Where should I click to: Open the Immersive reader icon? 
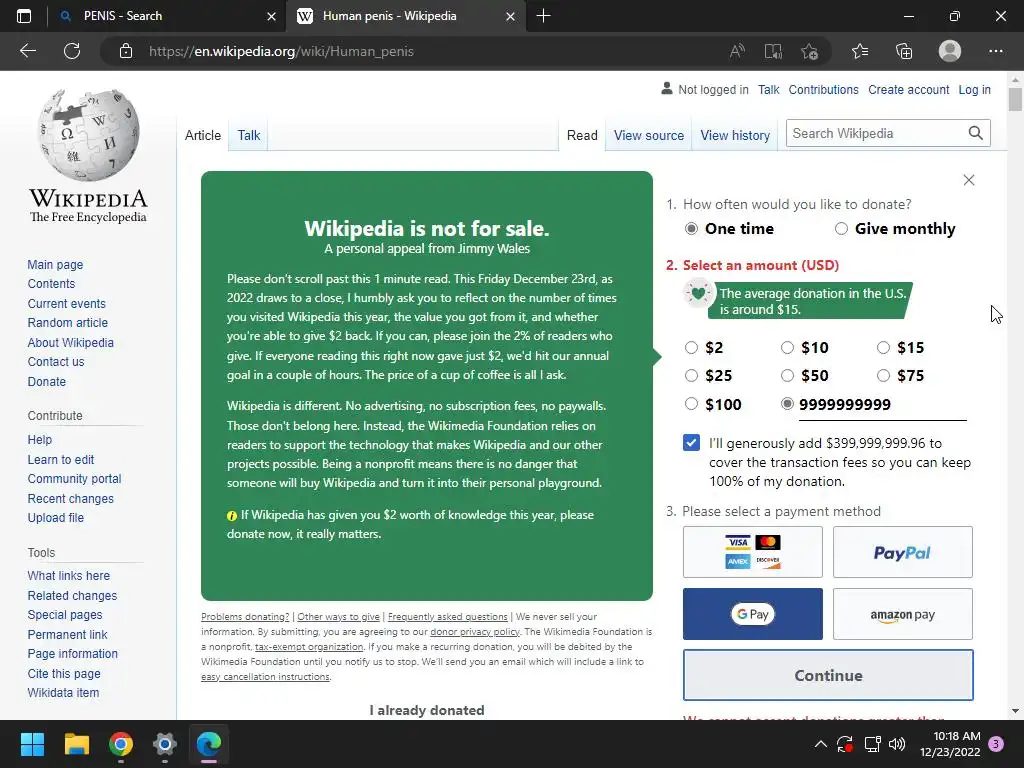point(773,51)
